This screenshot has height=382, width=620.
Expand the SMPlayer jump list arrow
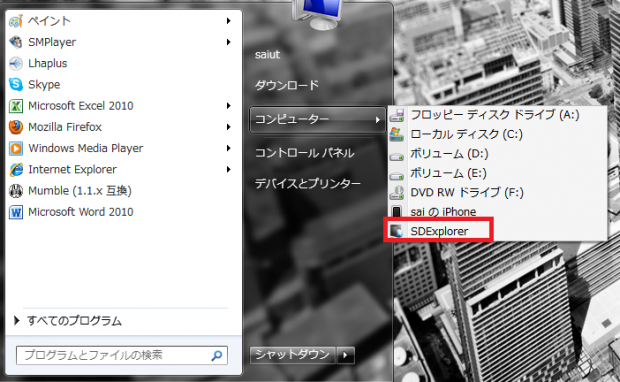(229, 42)
